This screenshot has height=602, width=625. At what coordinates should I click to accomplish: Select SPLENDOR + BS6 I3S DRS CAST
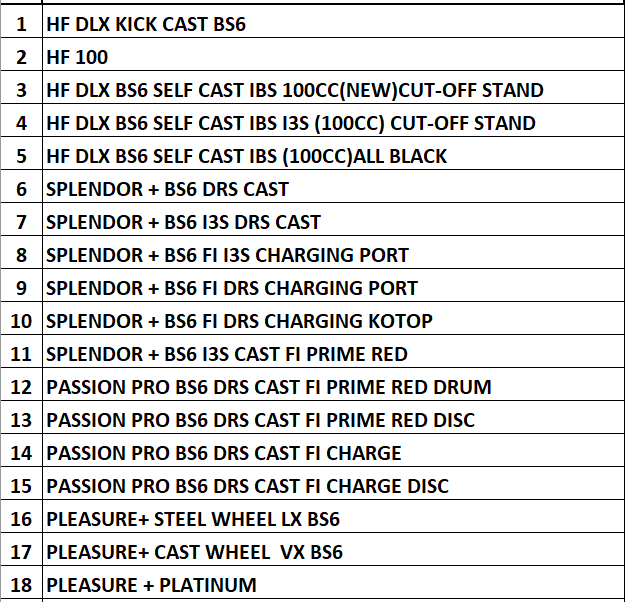(x=183, y=222)
